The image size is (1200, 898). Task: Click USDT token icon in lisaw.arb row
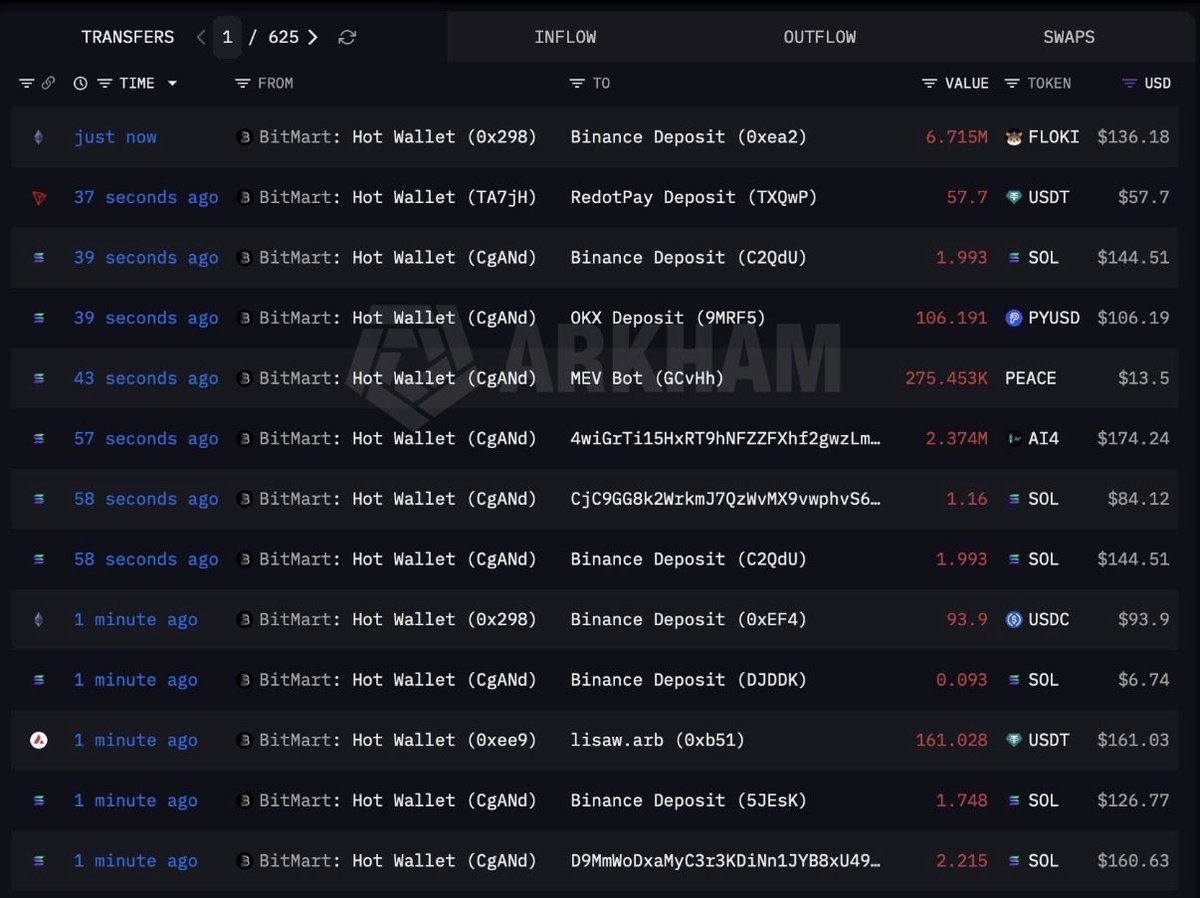1013,740
